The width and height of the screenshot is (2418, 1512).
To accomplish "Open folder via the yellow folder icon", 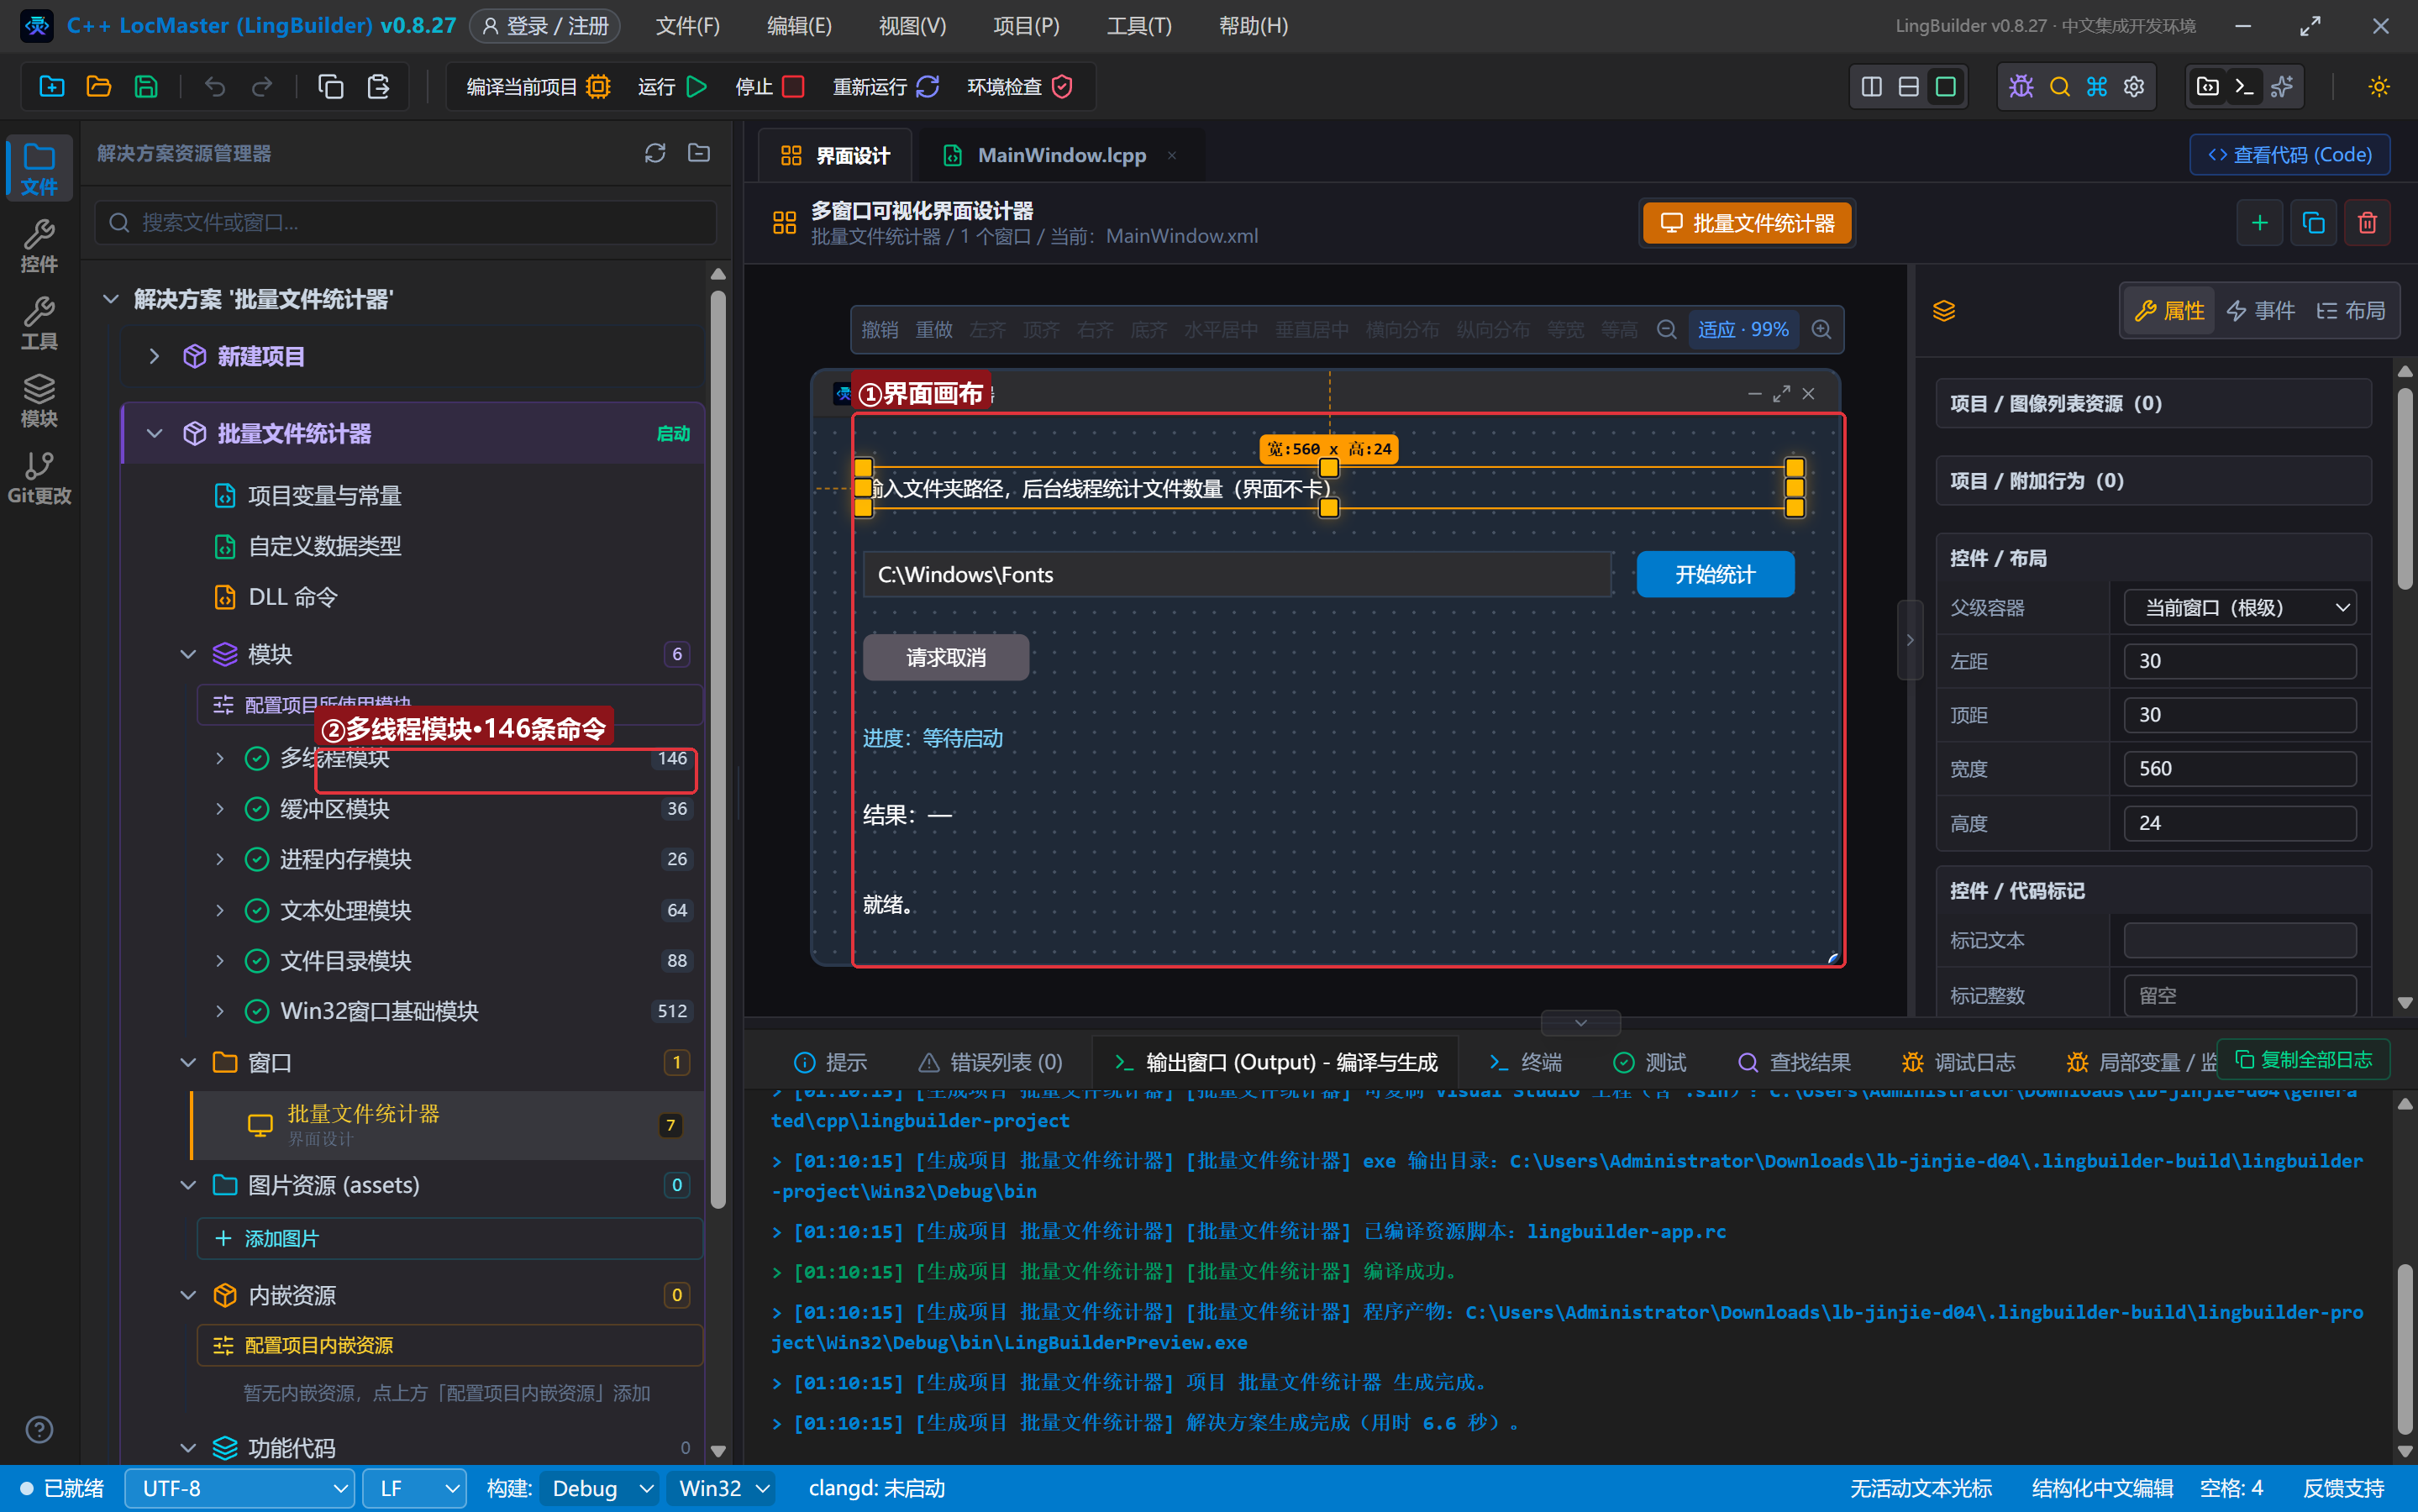I will coord(99,87).
